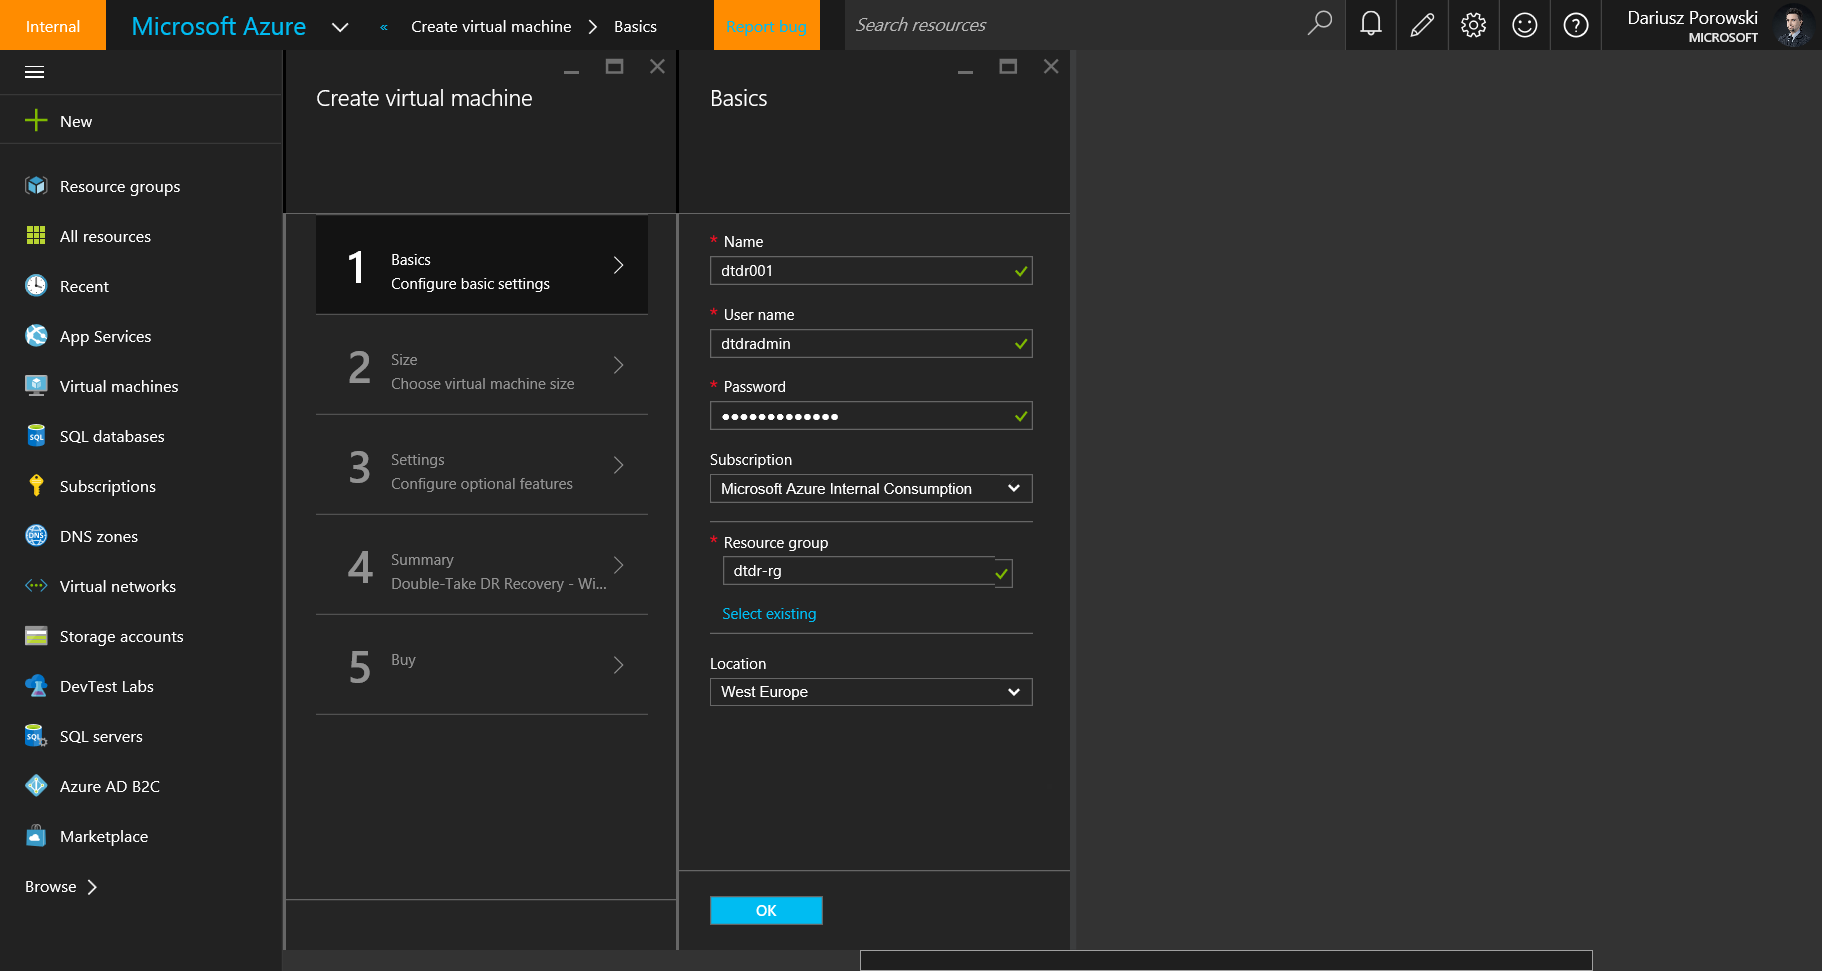Click Dariusz Porowski account avatar
The height and width of the screenshot is (971, 1822).
pyautogui.click(x=1793, y=26)
